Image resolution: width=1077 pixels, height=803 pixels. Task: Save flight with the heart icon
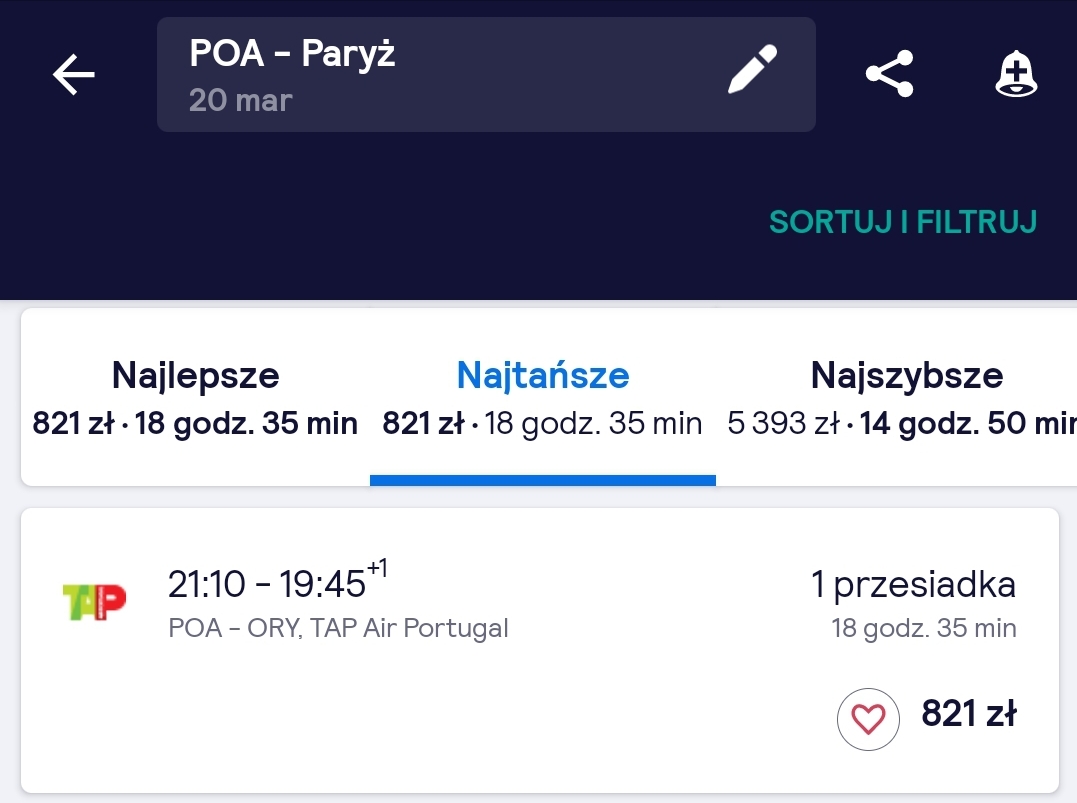point(868,719)
